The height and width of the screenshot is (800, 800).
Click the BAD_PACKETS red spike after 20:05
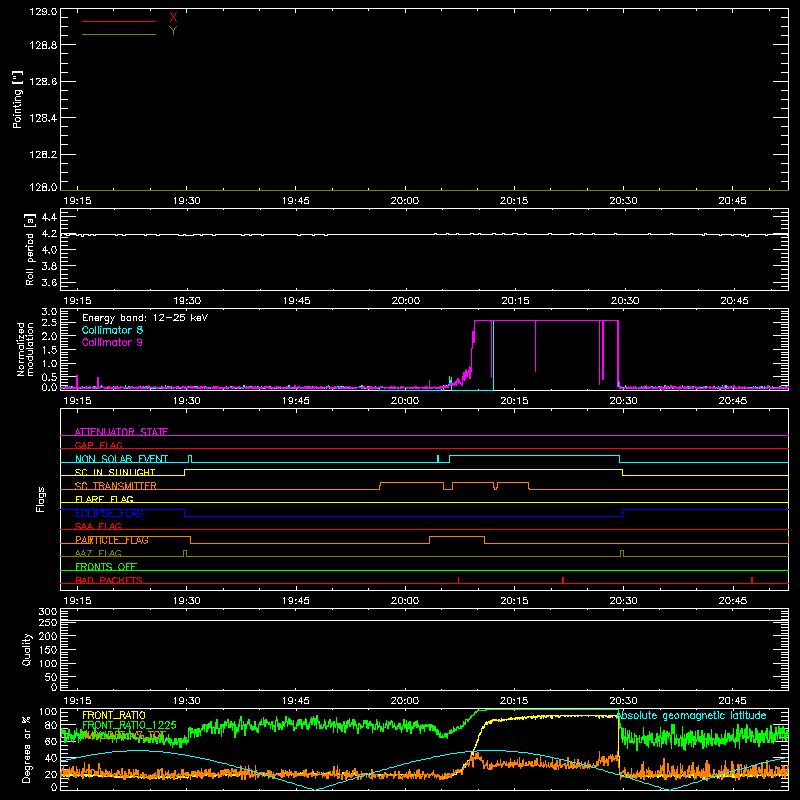tap(458, 580)
